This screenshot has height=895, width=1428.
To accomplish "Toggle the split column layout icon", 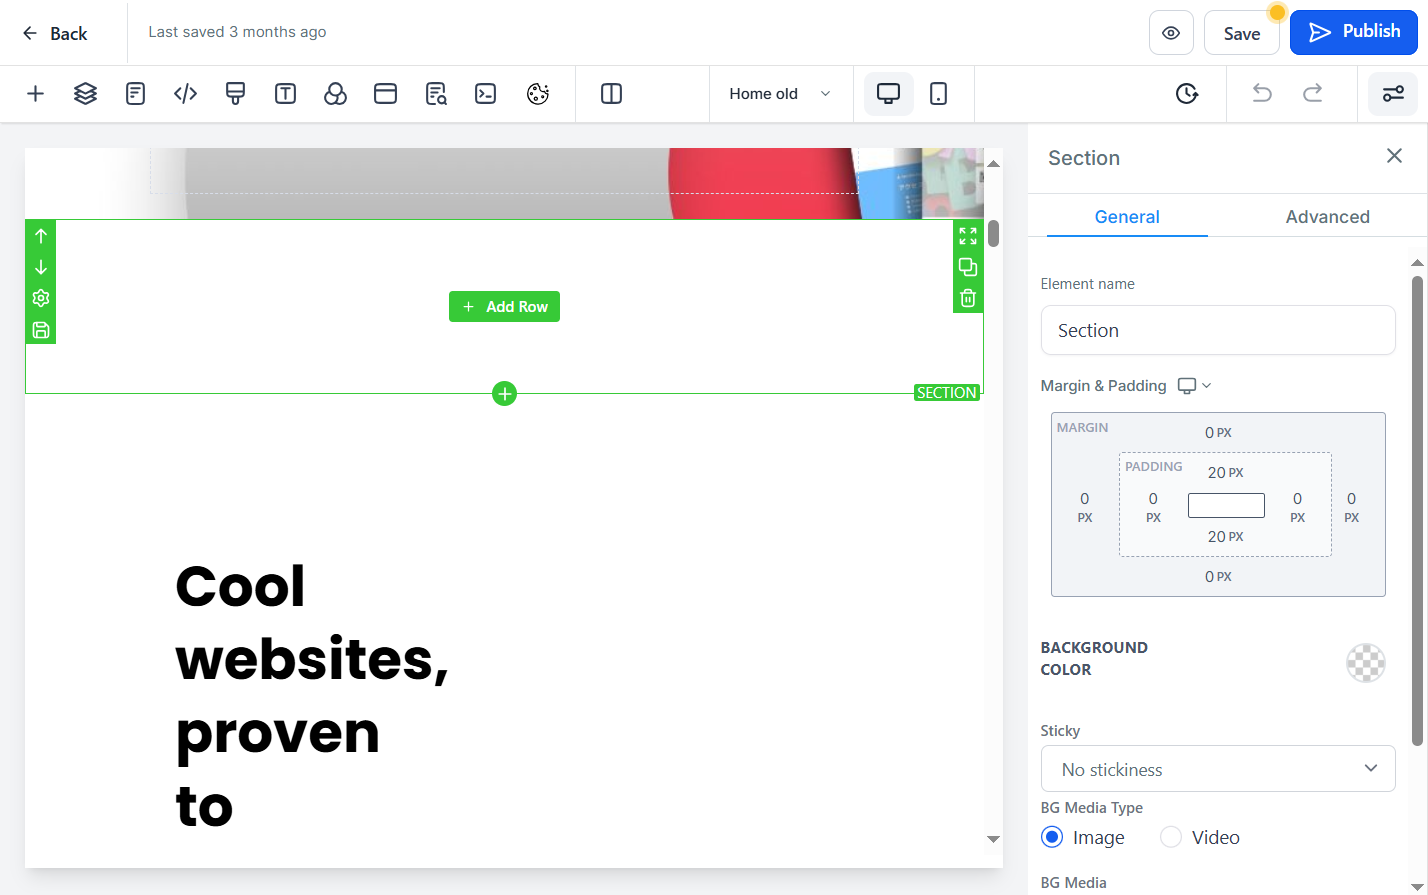I will click(x=611, y=94).
